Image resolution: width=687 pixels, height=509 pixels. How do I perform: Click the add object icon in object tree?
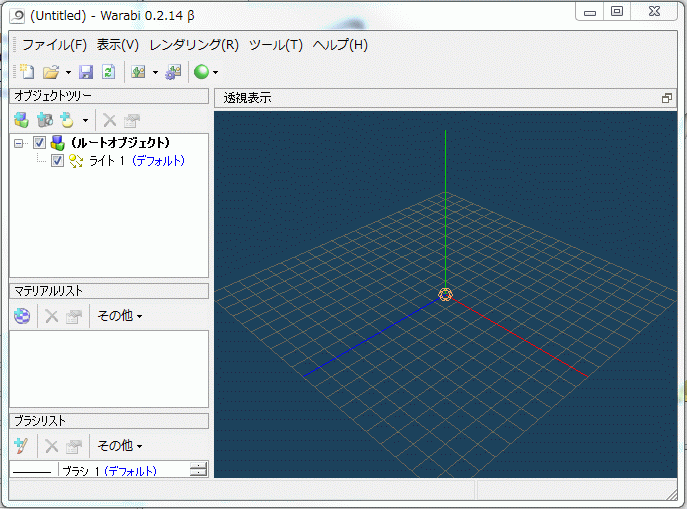point(22,120)
